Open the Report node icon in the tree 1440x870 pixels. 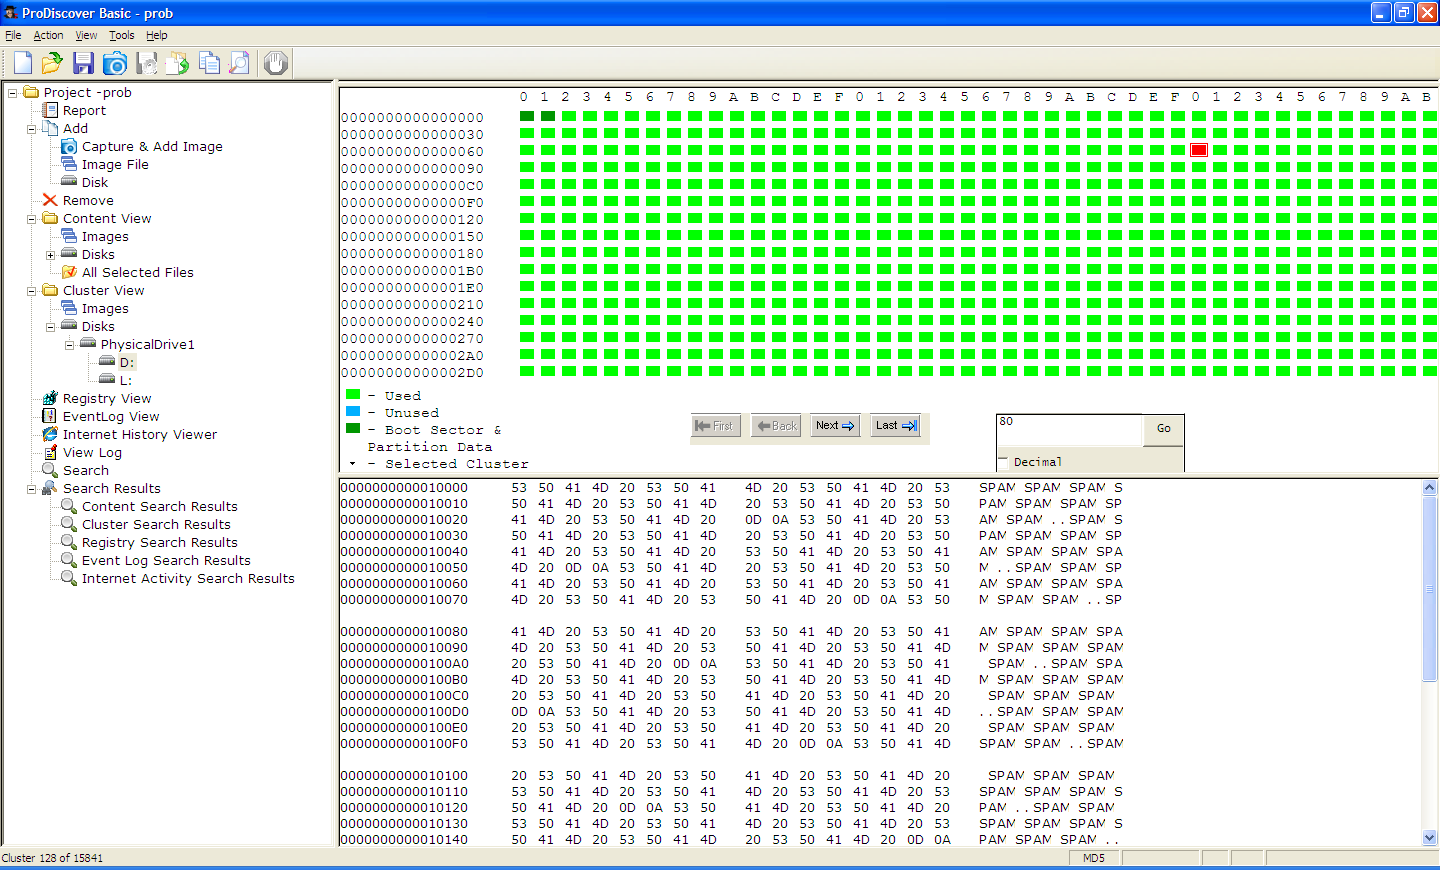50,110
